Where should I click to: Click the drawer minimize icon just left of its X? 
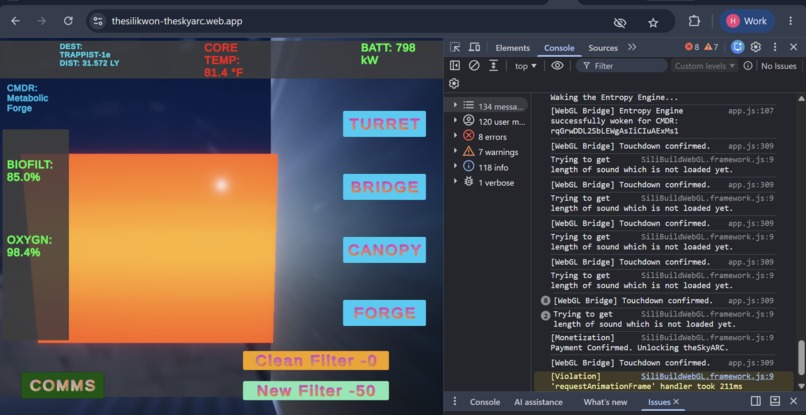(775, 401)
